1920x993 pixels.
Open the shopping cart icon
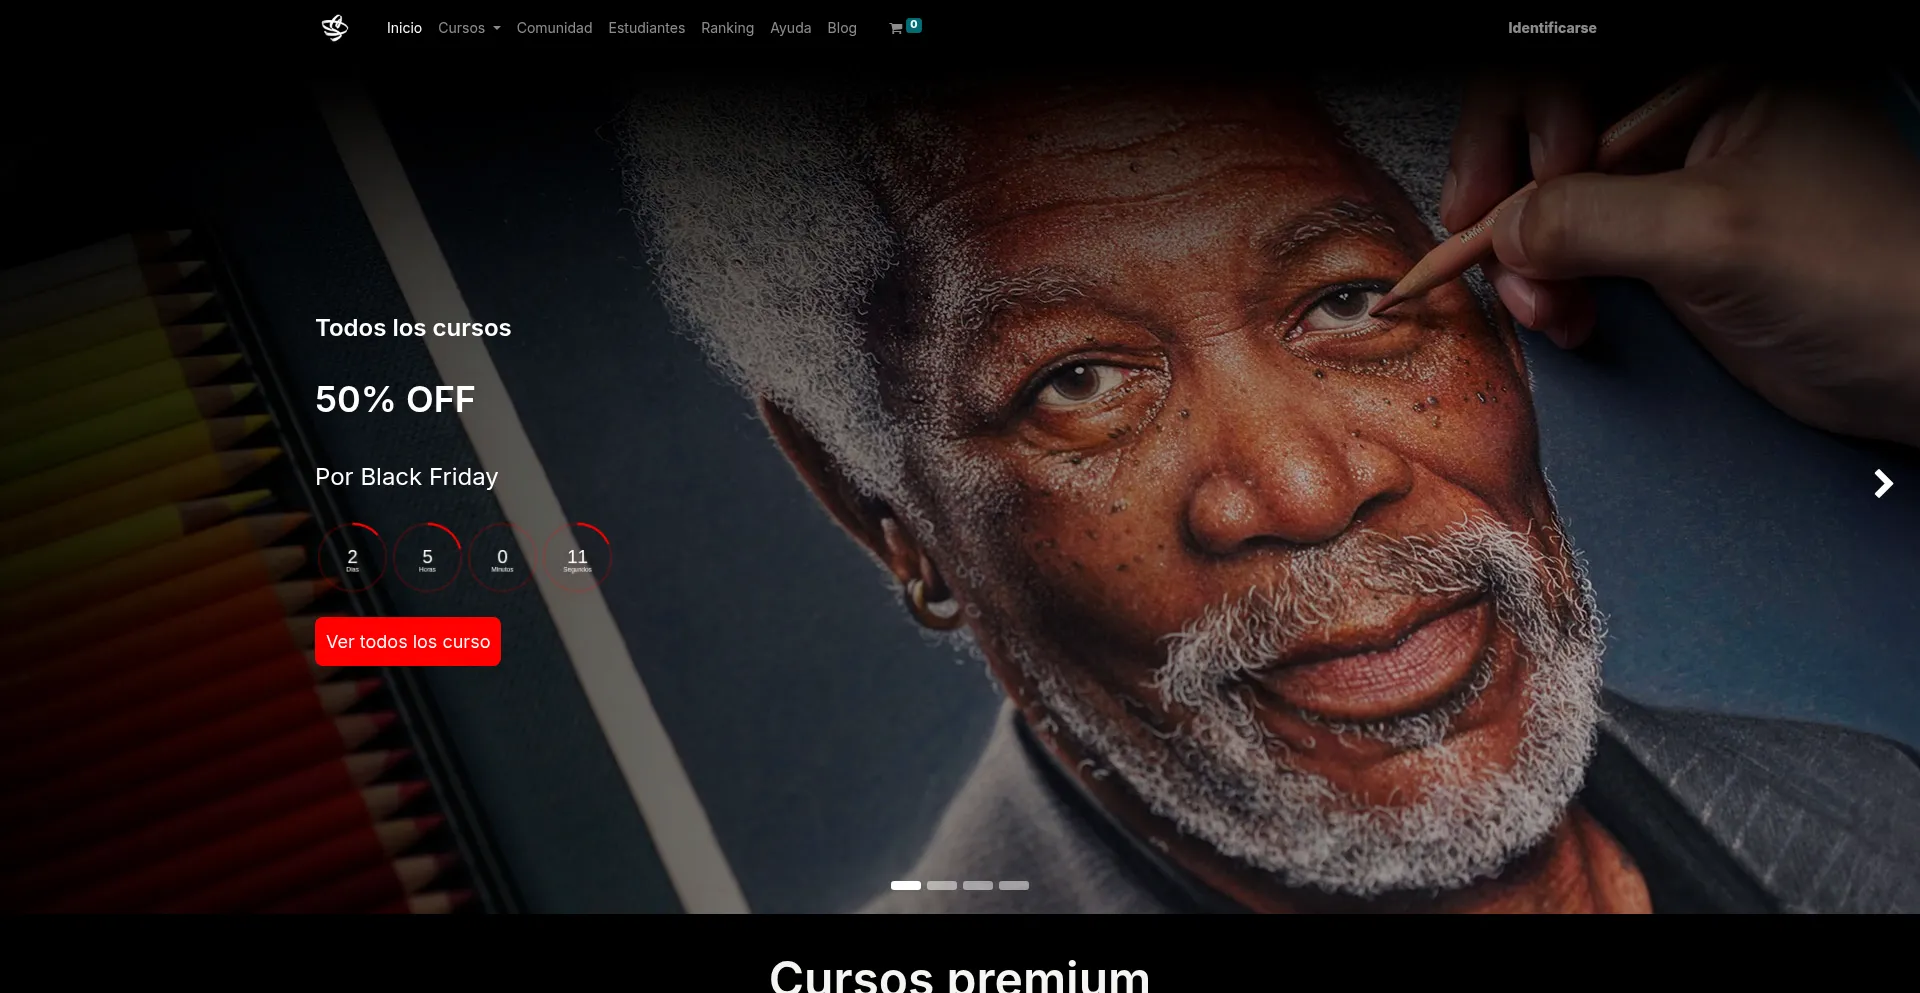[x=896, y=29]
